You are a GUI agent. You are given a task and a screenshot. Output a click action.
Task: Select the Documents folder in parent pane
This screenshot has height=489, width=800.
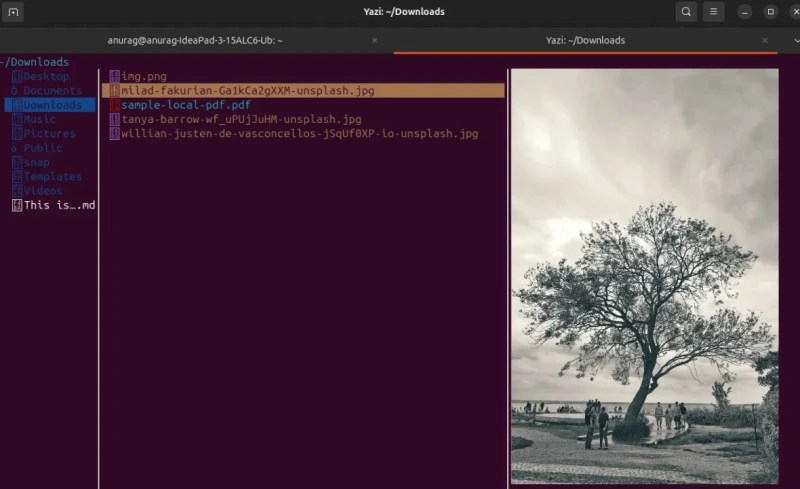[x=50, y=90]
